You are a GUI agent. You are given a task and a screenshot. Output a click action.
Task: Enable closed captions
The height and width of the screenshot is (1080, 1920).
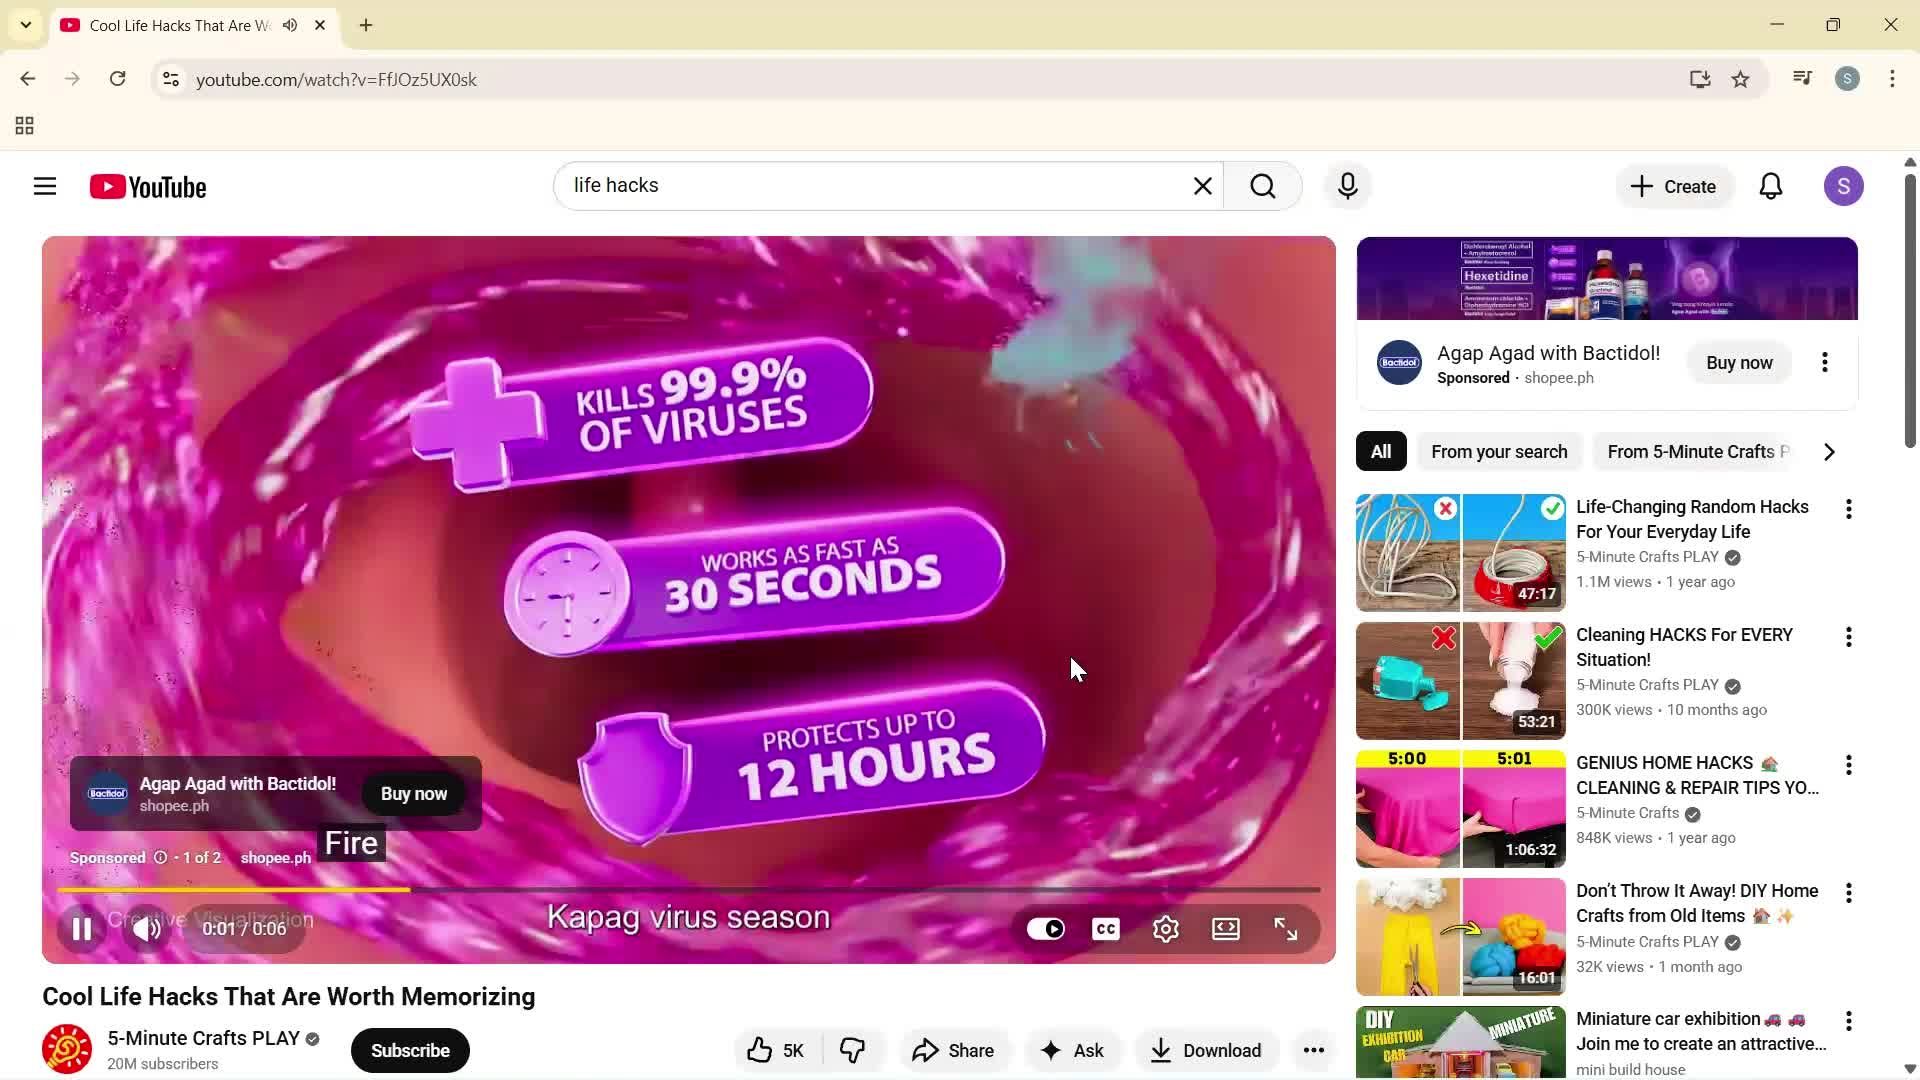(1105, 928)
